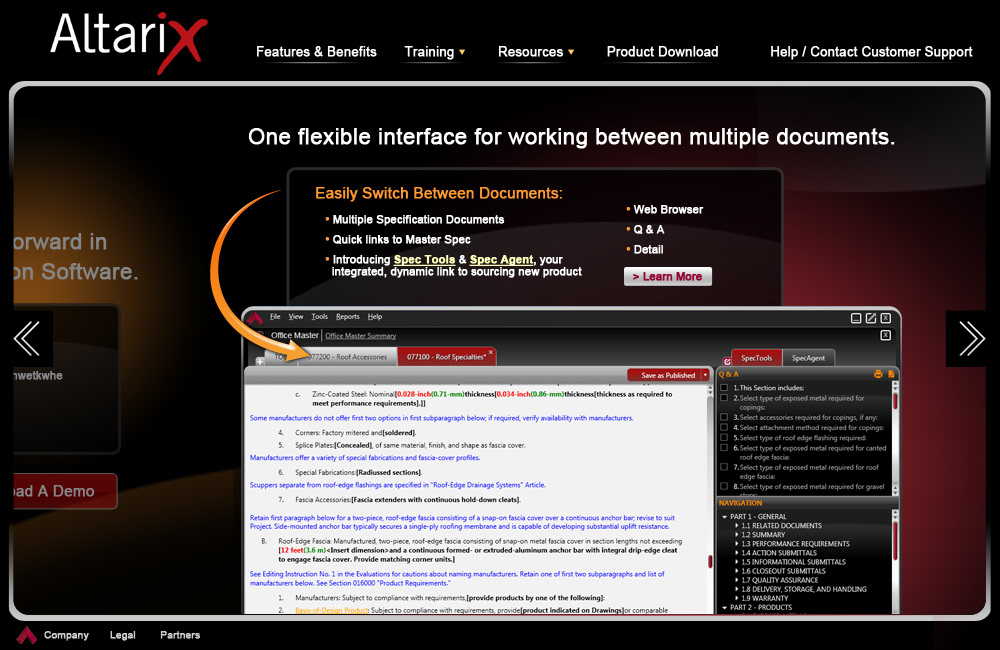1000x650 pixels.
Task: Open the Resources dropdown menu
Action: click(536, 52)
